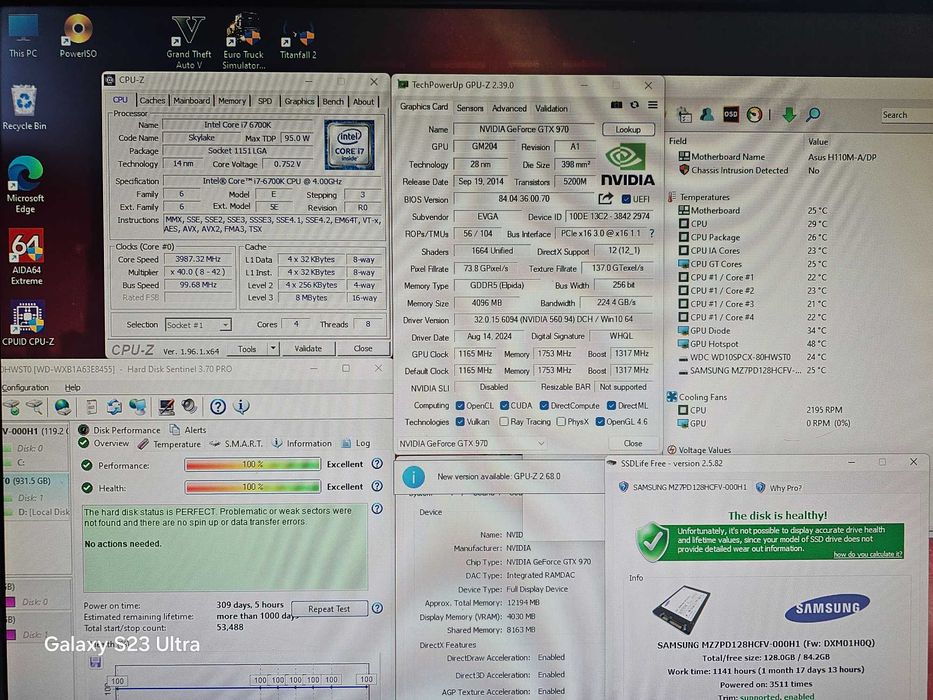The height and width of the screenshot is (700, 933).
Task: Click the AIDA64 Search field
Action: [x=906, y=115]
